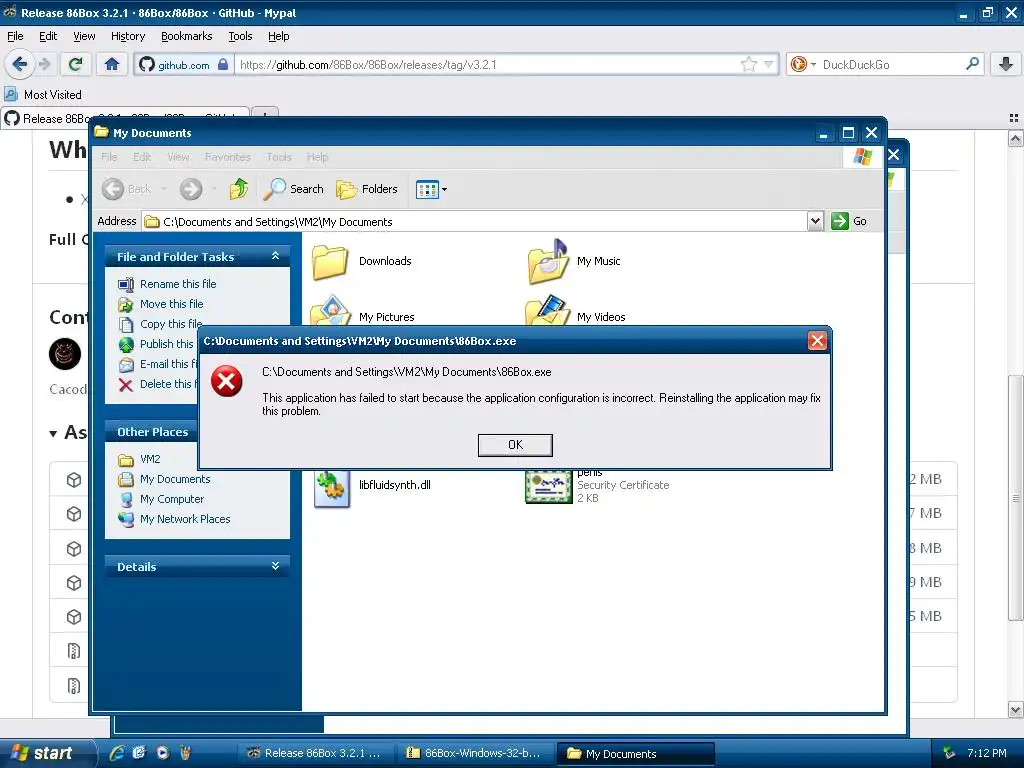The width and height of the screenshot is (1024, 768).
Task: Select the My Videos folder icon
Action: (x=547, y=311)
